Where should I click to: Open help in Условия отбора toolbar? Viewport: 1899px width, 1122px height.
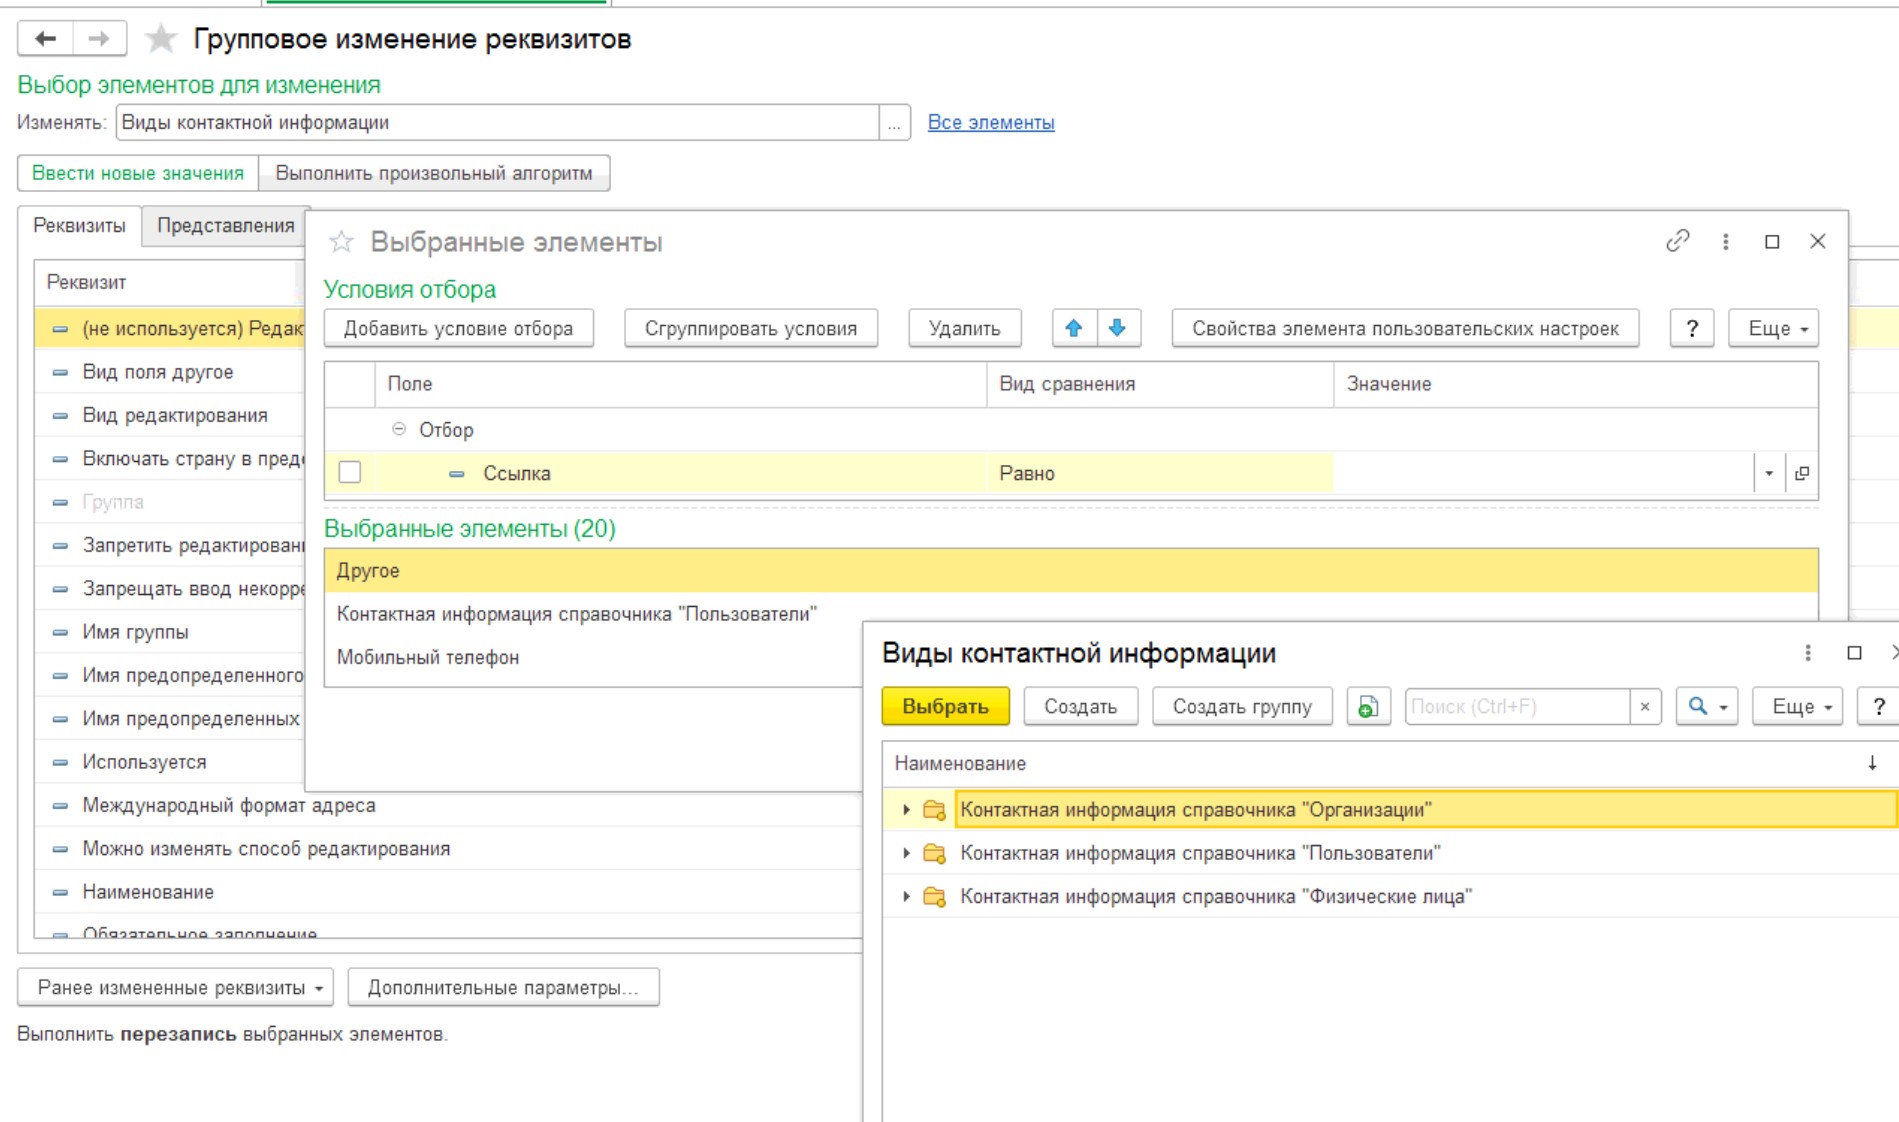pyautogui.click(x=1692, y=328)
